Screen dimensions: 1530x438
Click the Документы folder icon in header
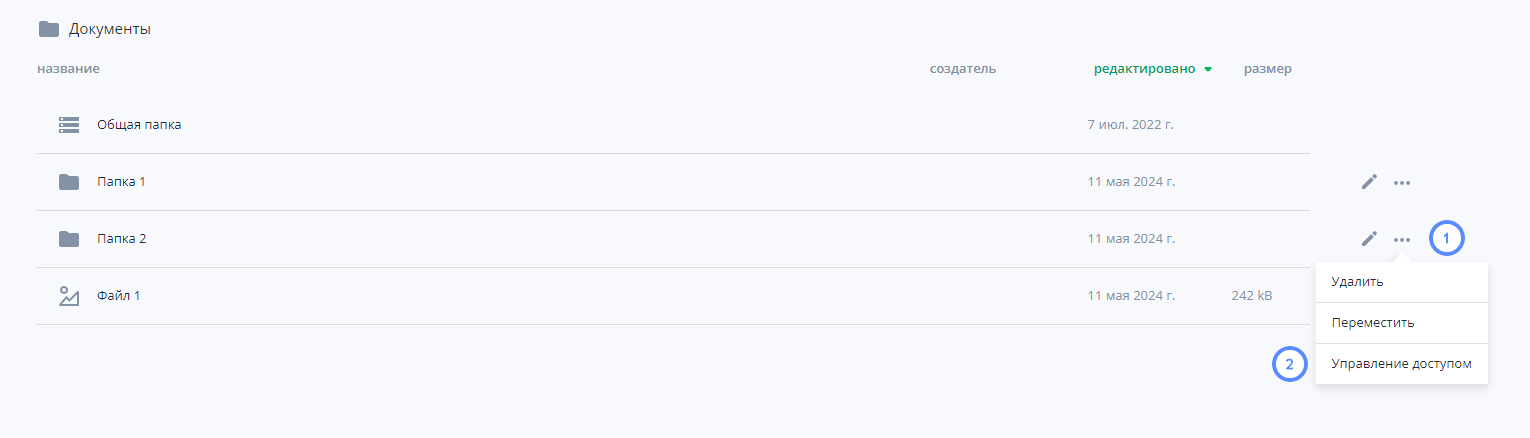(x=48, y=29)
